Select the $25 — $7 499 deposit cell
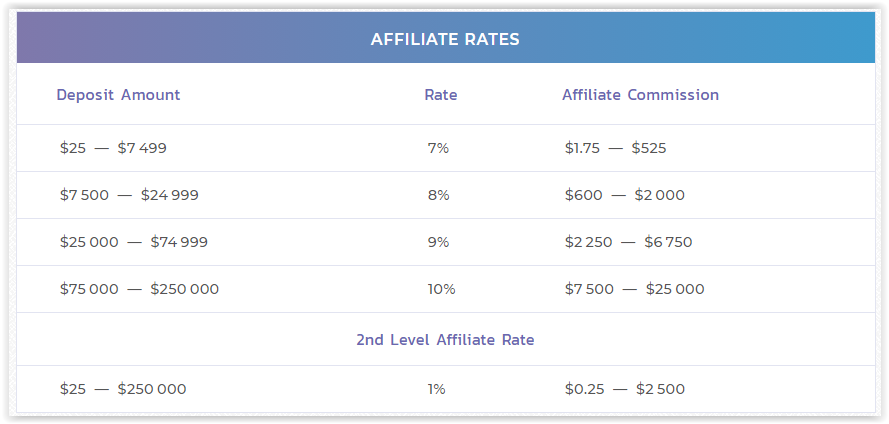This screenshot has height=424, width=889. (x=113, y=148)
